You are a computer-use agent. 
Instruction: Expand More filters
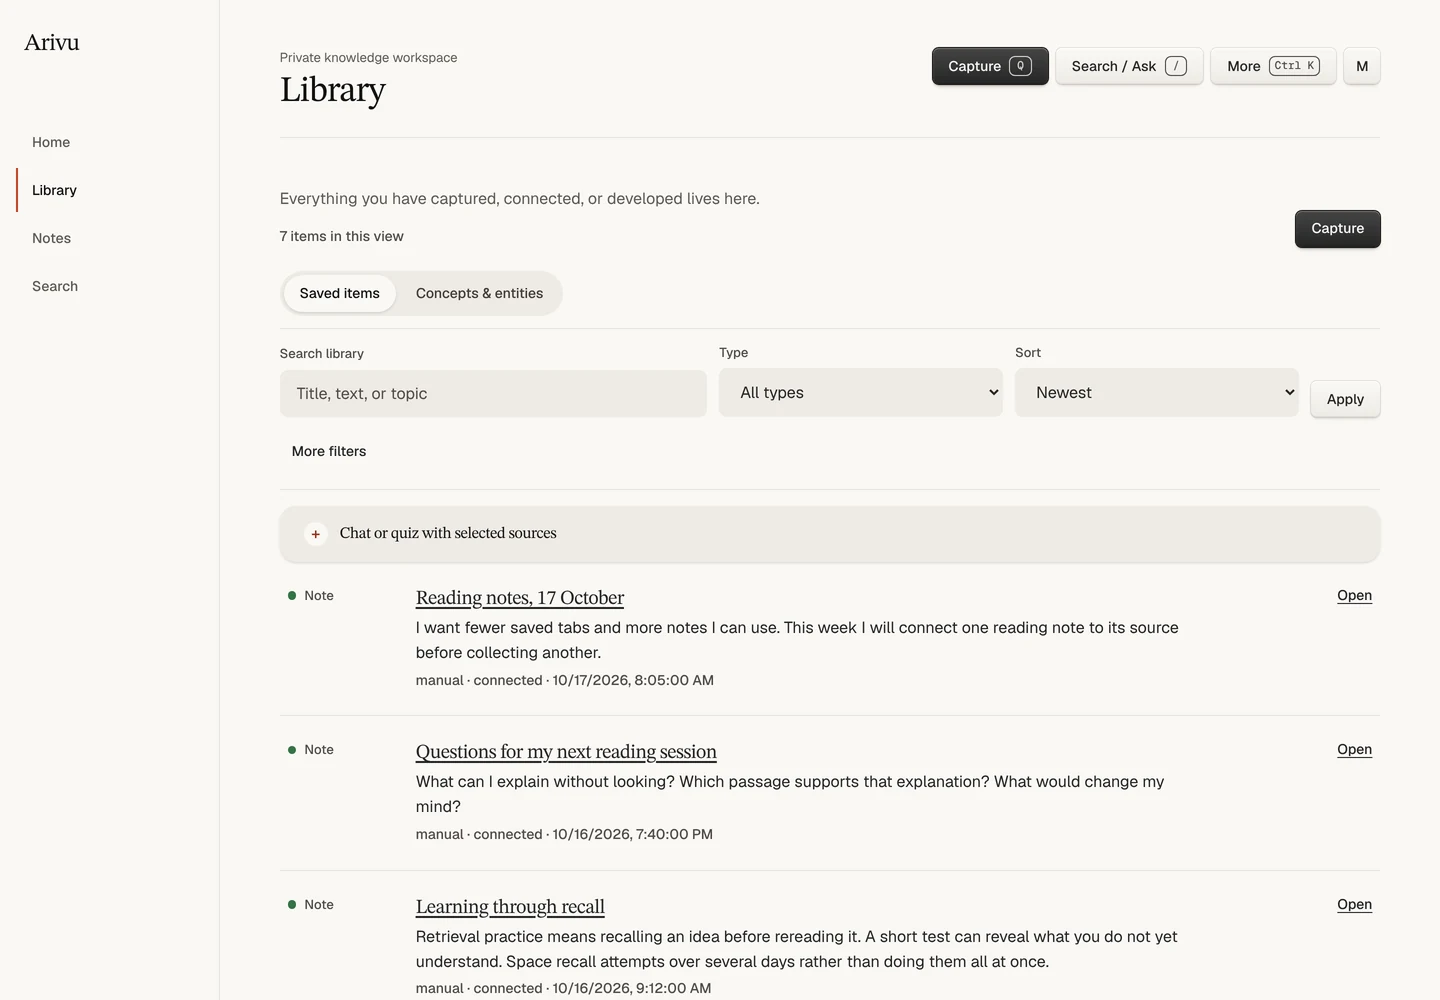tap(329, 451)
